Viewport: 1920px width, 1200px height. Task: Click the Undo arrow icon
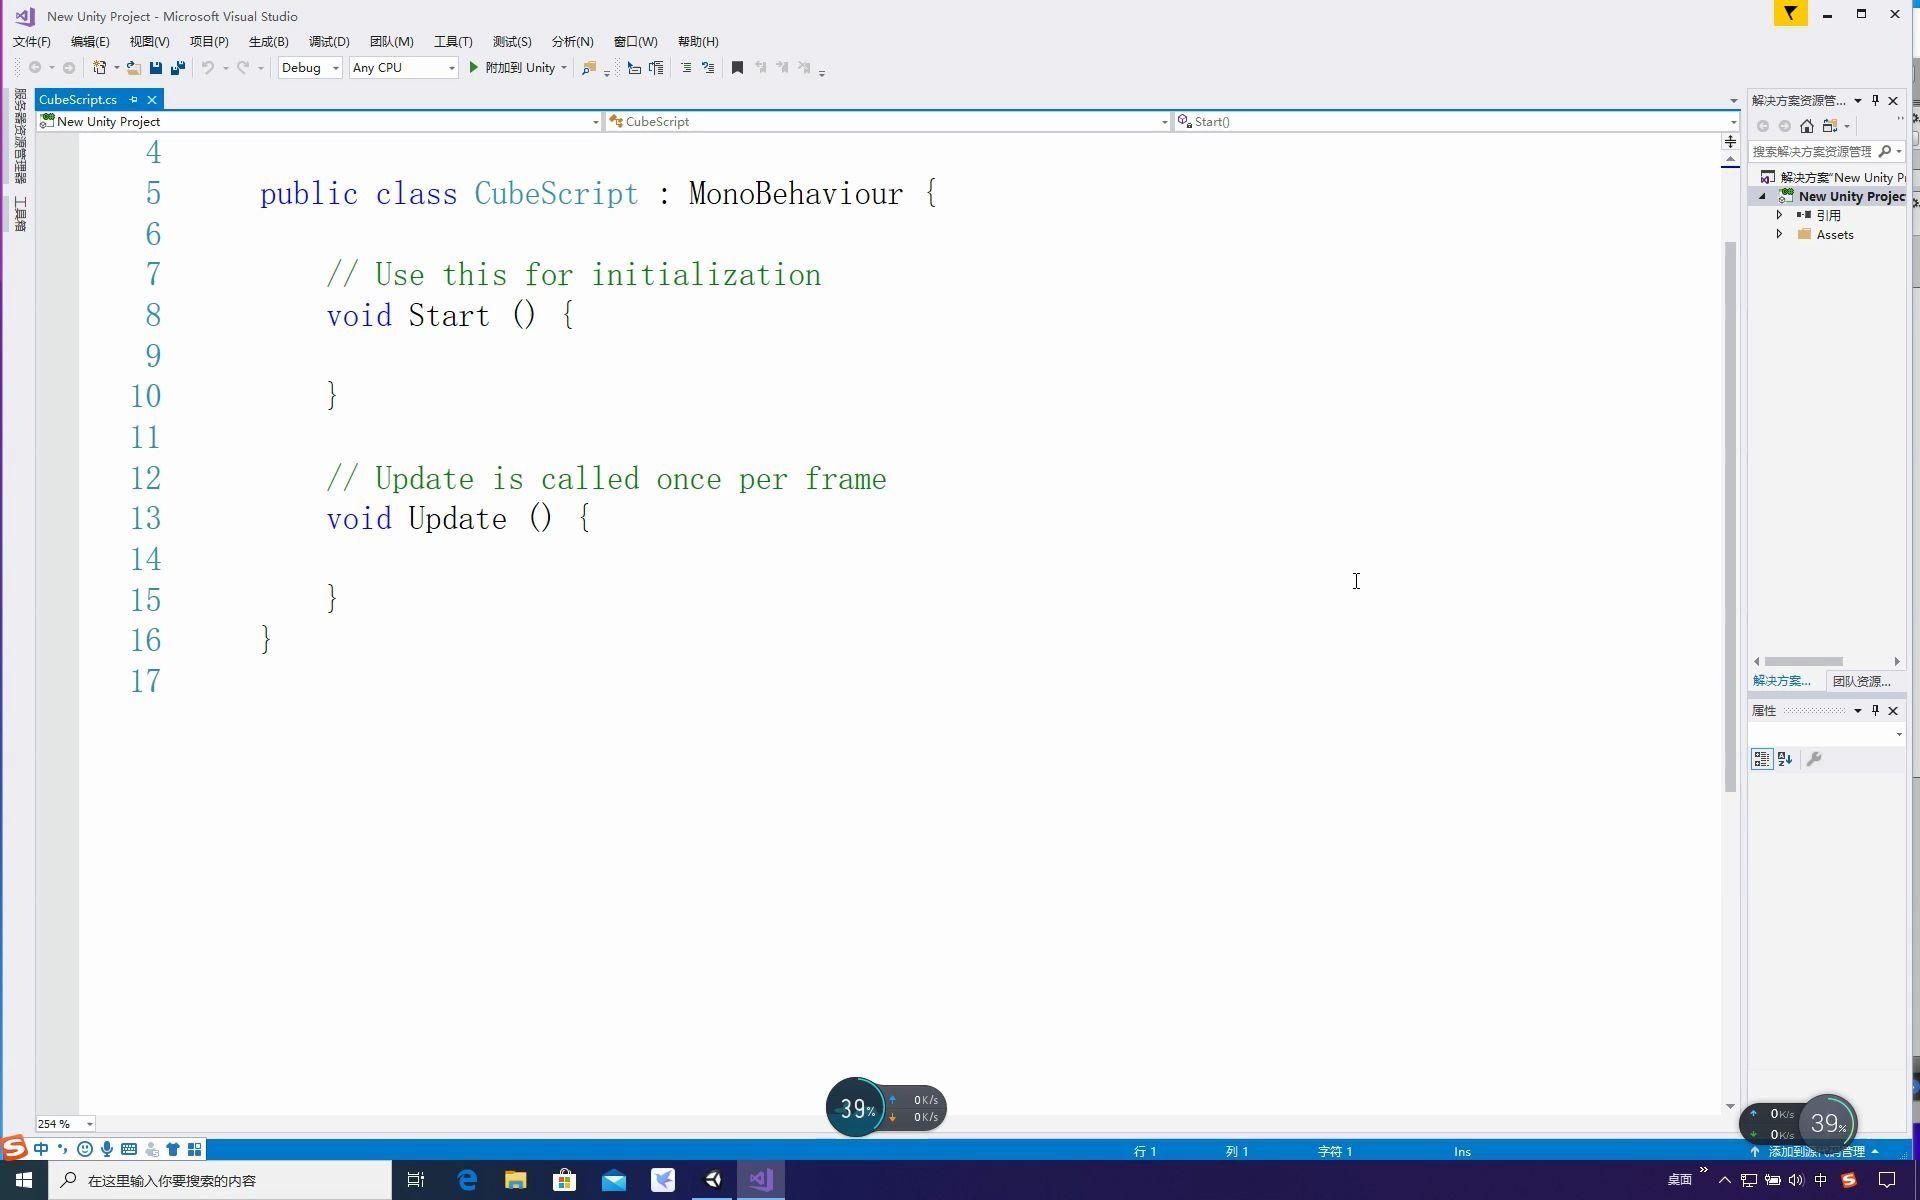[x=208, y=68]
